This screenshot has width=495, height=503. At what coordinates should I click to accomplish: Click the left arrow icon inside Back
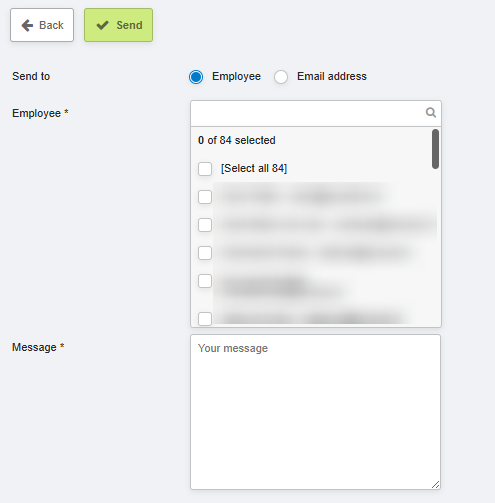tap(27, 25)
